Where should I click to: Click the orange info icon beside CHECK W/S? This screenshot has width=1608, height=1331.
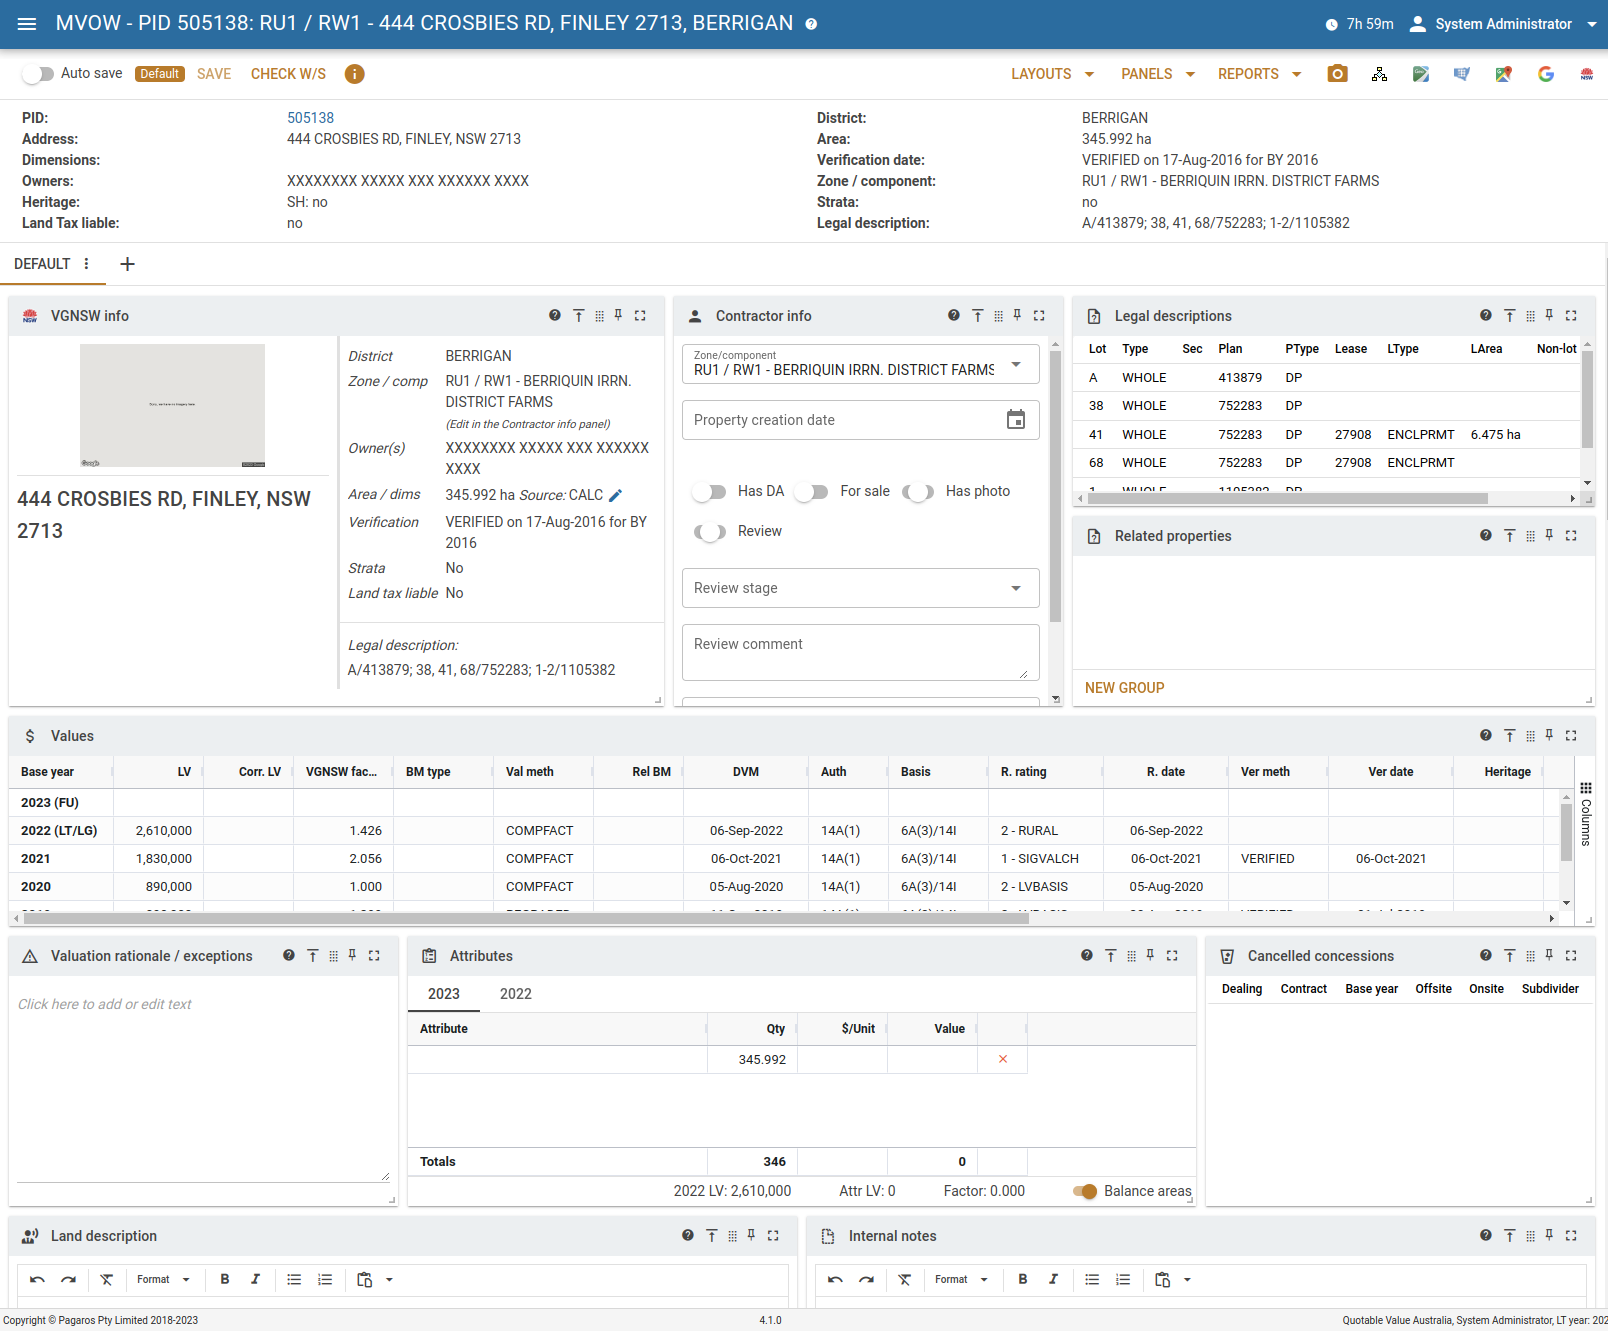(x=354, y=74)
